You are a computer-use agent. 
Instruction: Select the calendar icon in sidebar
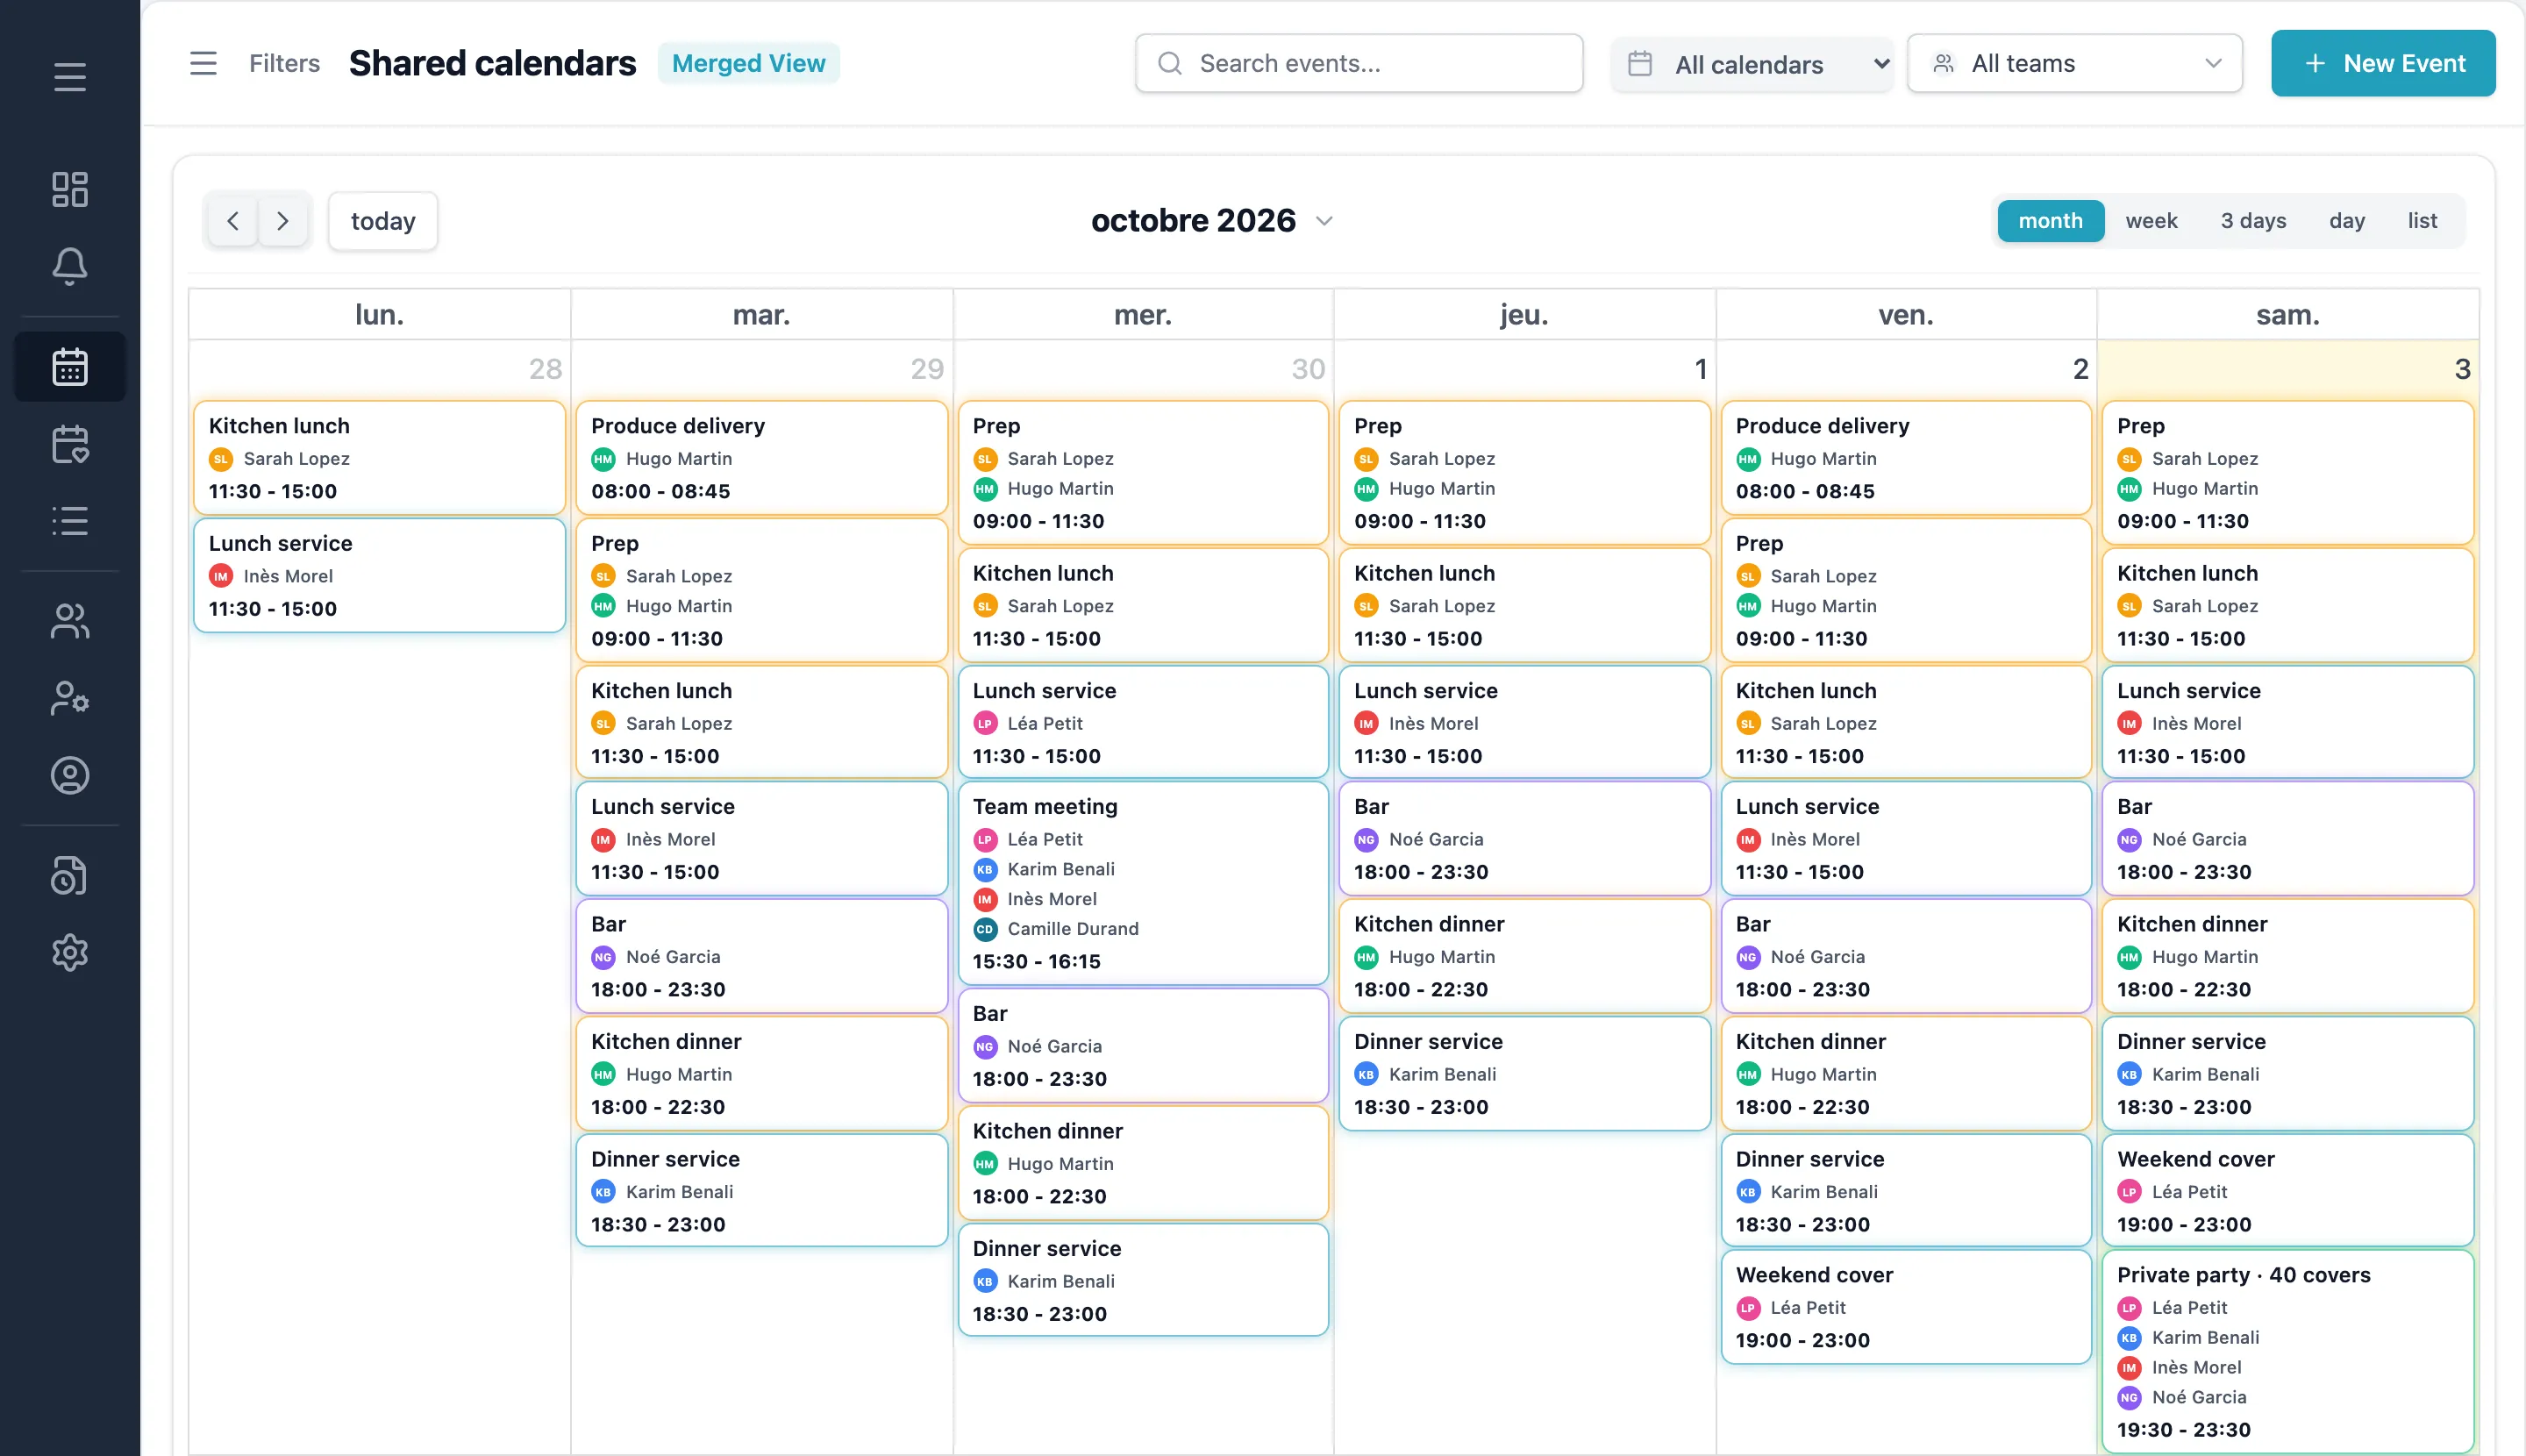pos(70,367)
